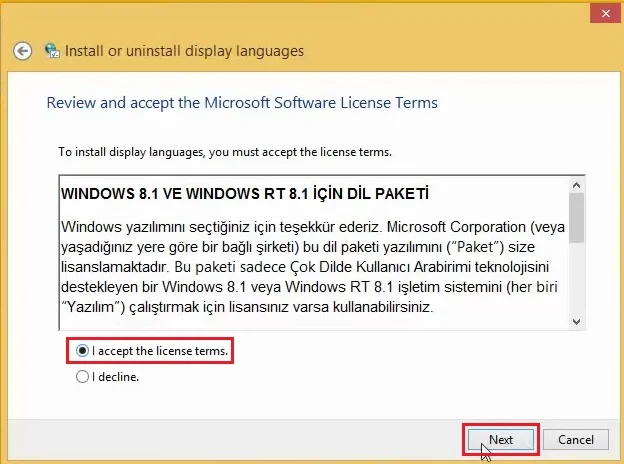The width and height of the screenshot is (624, 464).
Task: Close the display languages wizard window
Action: tap(605, 14)
